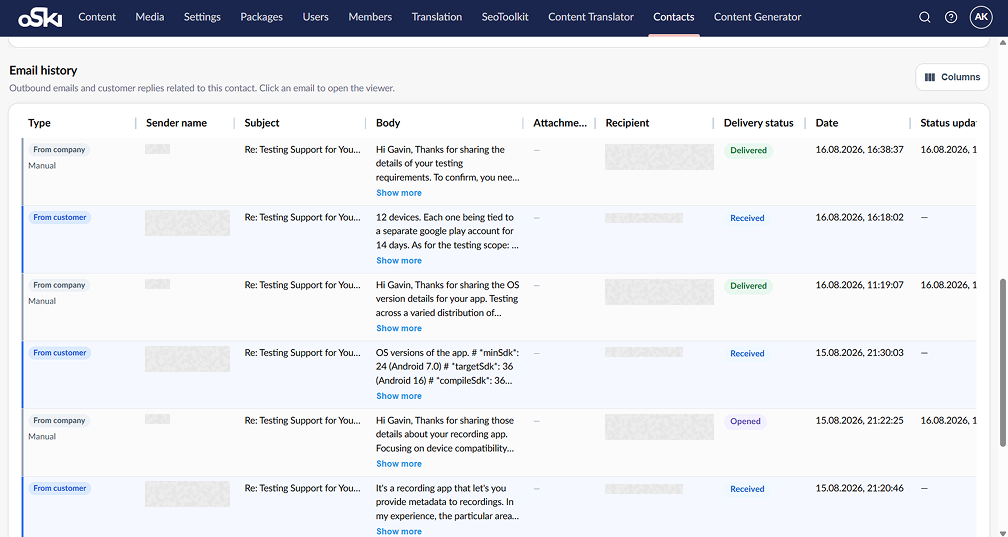This screenshot has height=537, width=1008.
Task: Open the email dated 16.08.2026, 16:18:02
Action: (499, 239)
